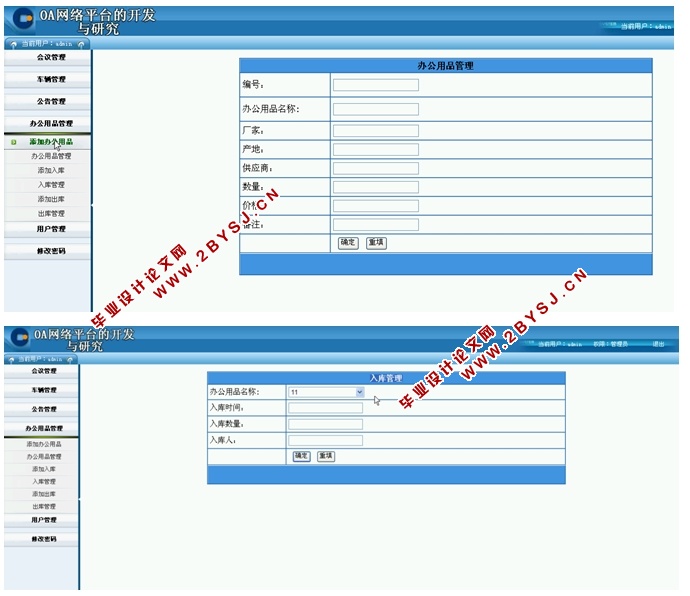Viewport: 690px width, 596px height.
Task: Click 当前用户: admin in the 入库管理 page header
Action: click(560, 344)
